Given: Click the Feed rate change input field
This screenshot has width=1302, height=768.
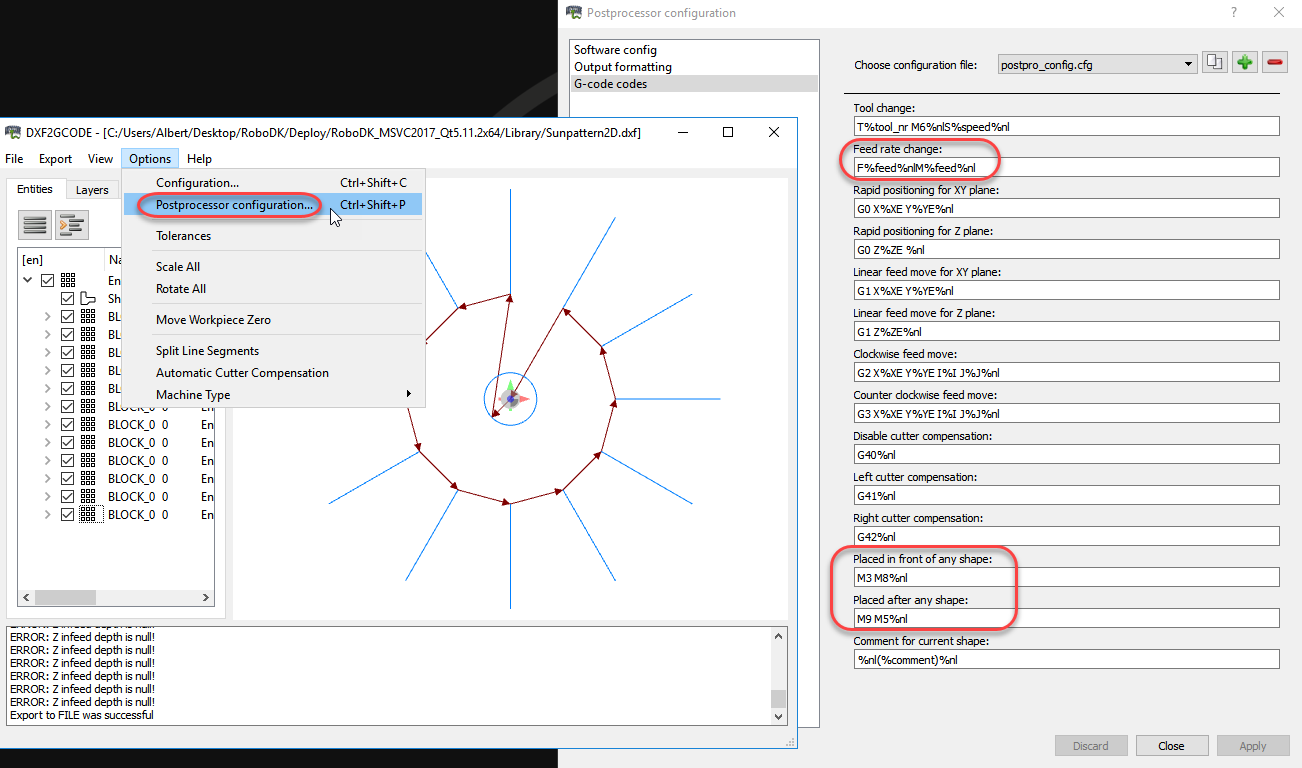Looking at the screenshot, I should 1065,167.
